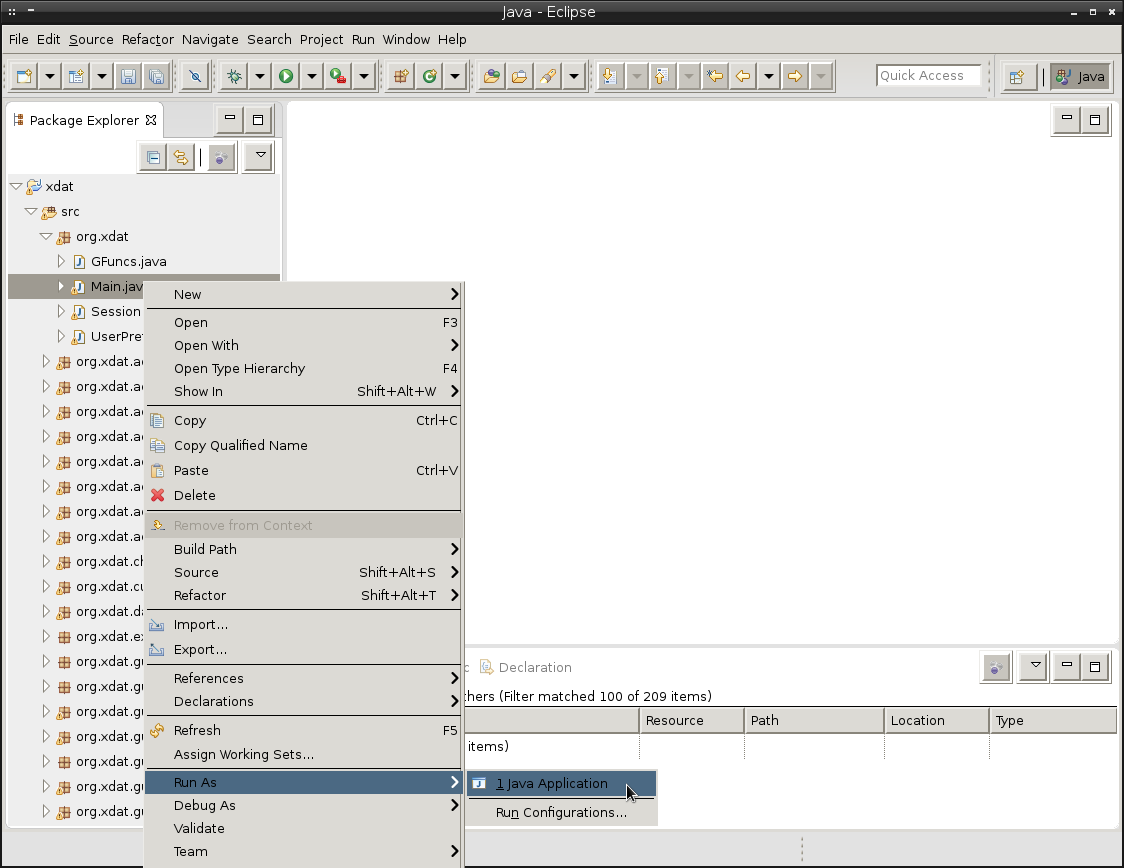Collapse the xdat project tree node
Image resolution: width=1124 pixels, height=868 pixels.
tap(16, 186)
